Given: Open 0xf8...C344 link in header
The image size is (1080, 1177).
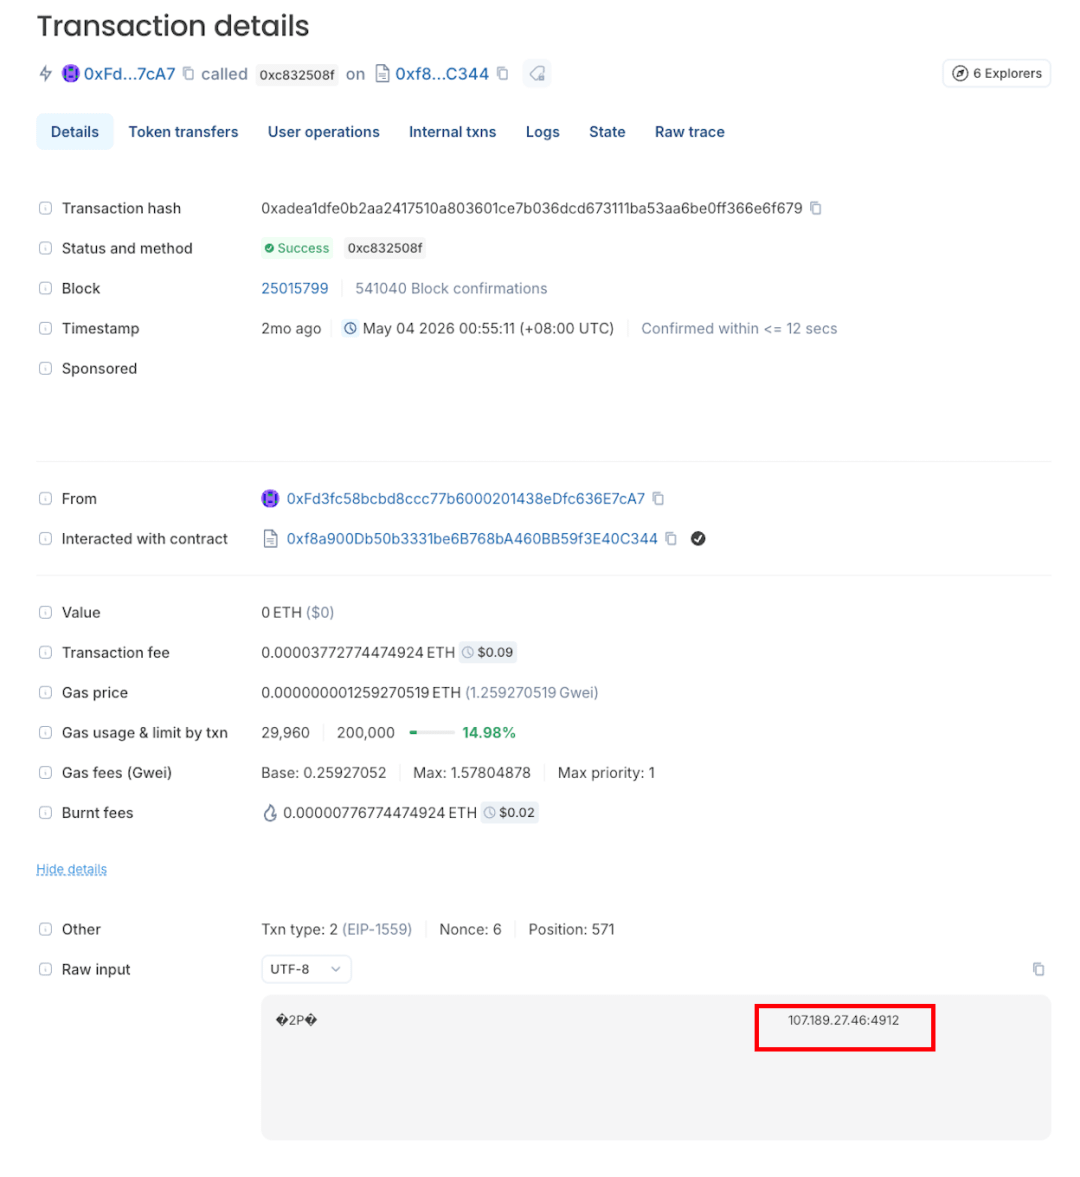Looking at the screenshot, I should coord(442,74).
